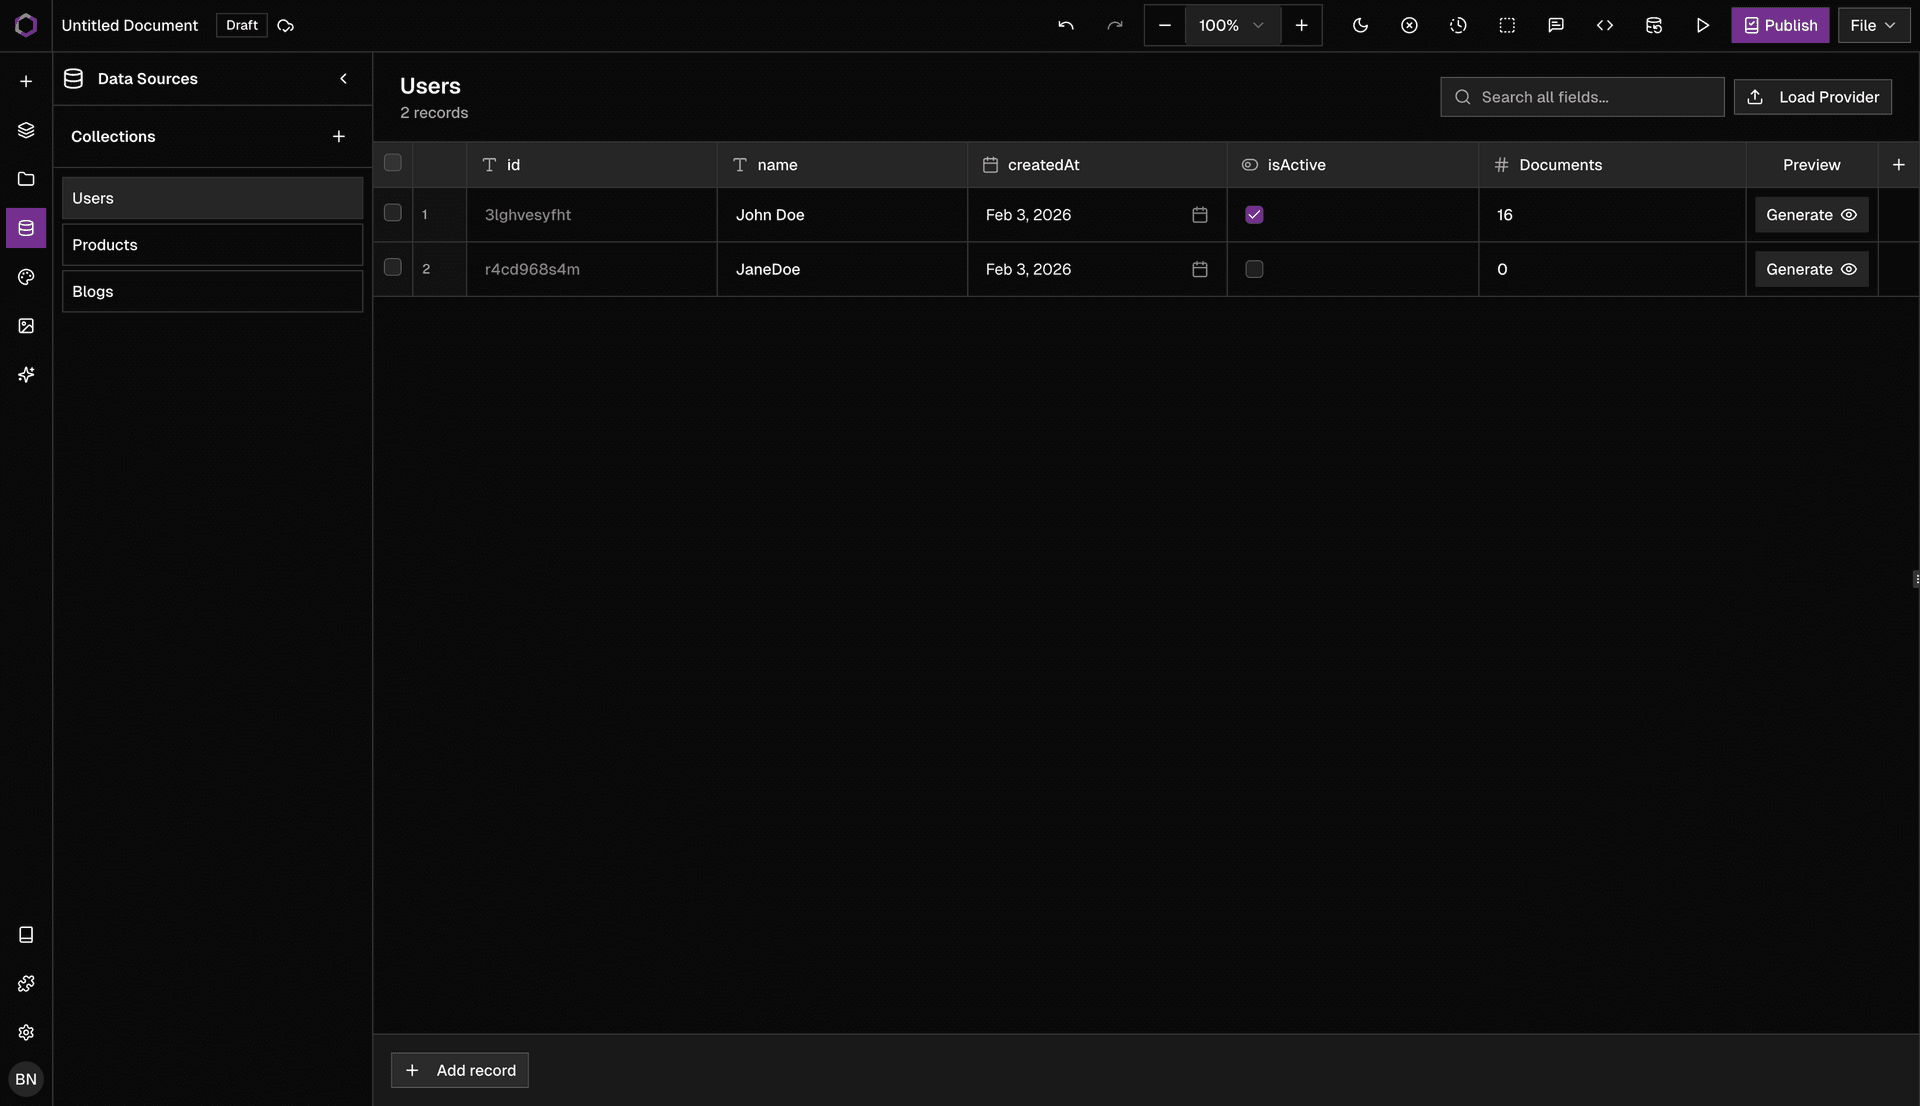Screen dimensions: 1920x1106
Task: Open the File dropdown menu
Action: [x=1873, y=25]
